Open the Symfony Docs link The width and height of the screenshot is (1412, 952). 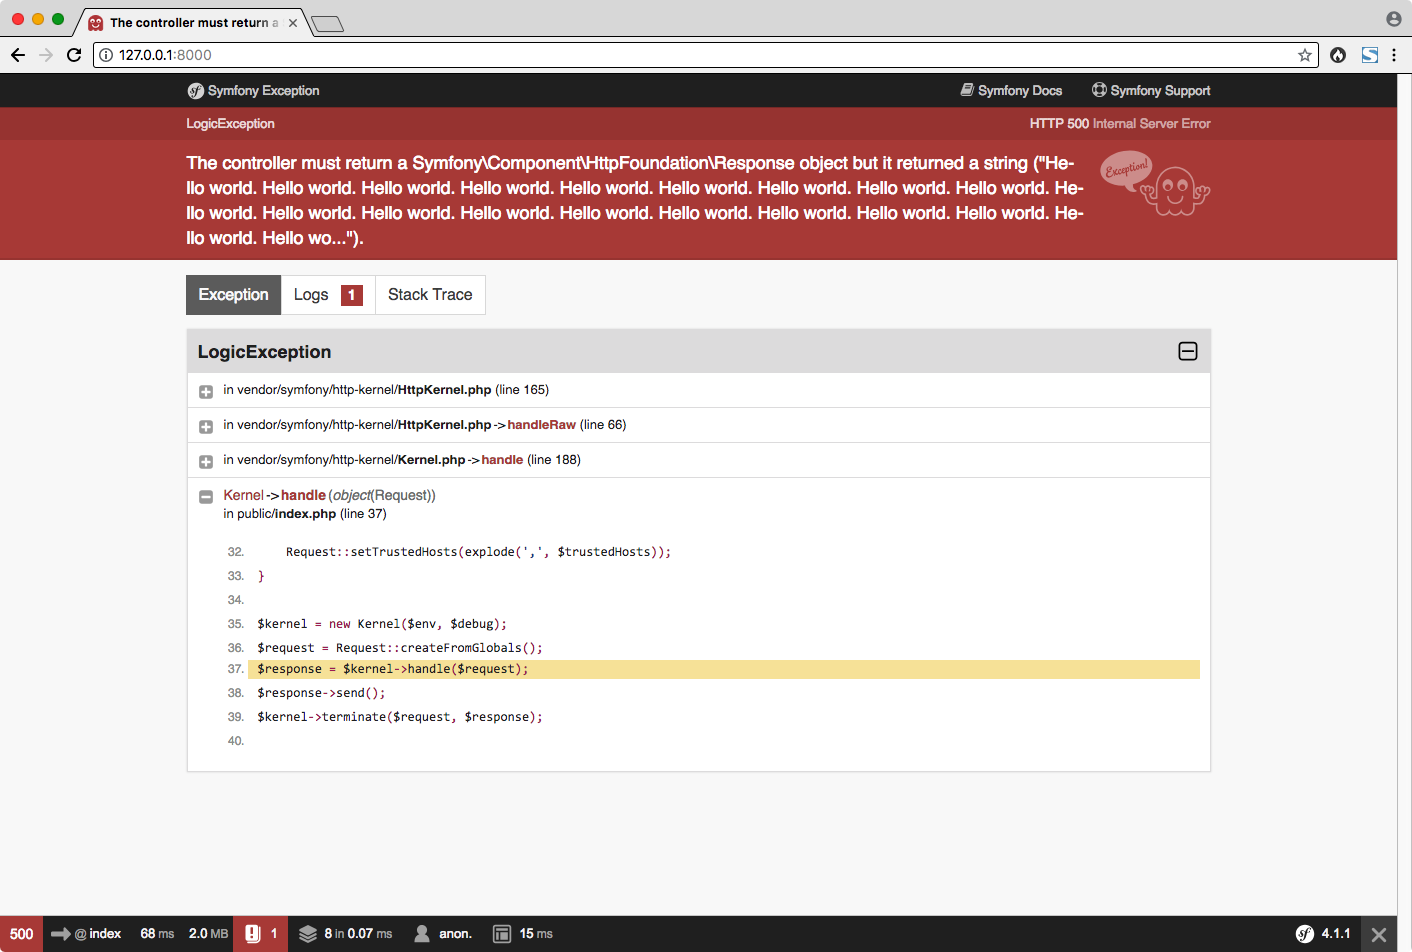point(1012,90)
